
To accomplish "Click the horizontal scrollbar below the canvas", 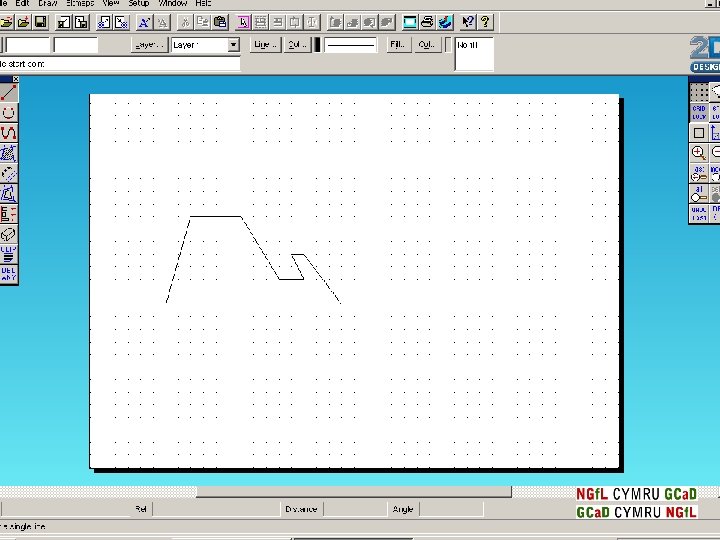I will (x=354, y=492).
